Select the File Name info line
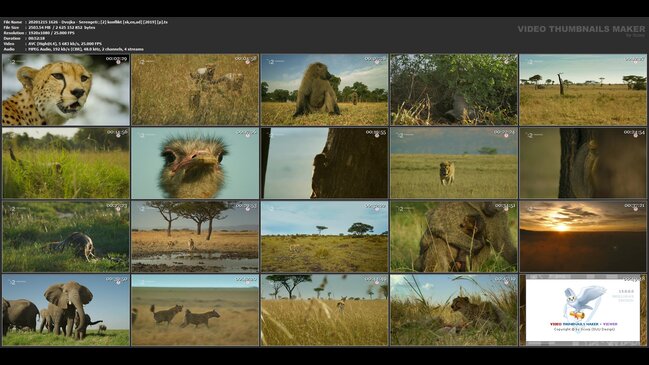Screen dimensions: 649x365 86,22
